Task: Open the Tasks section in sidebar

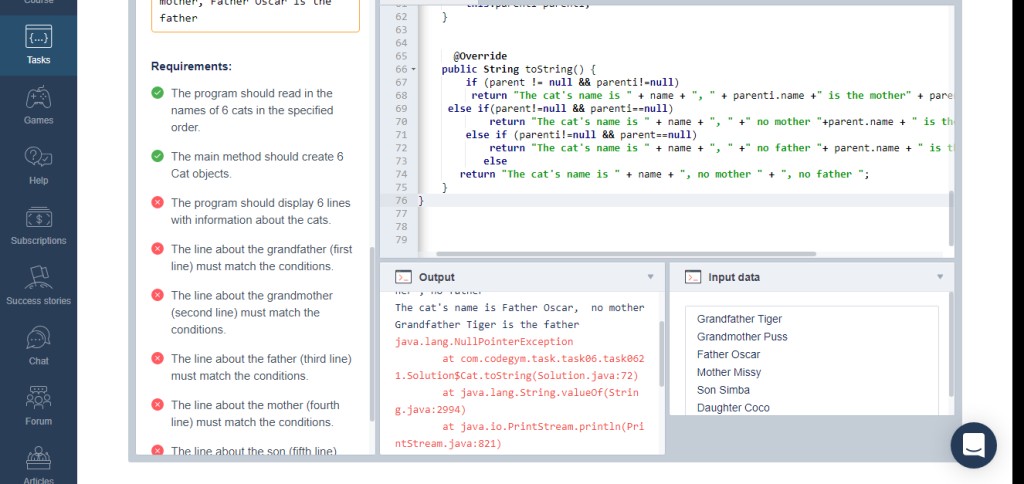Action: pos(38,45)
